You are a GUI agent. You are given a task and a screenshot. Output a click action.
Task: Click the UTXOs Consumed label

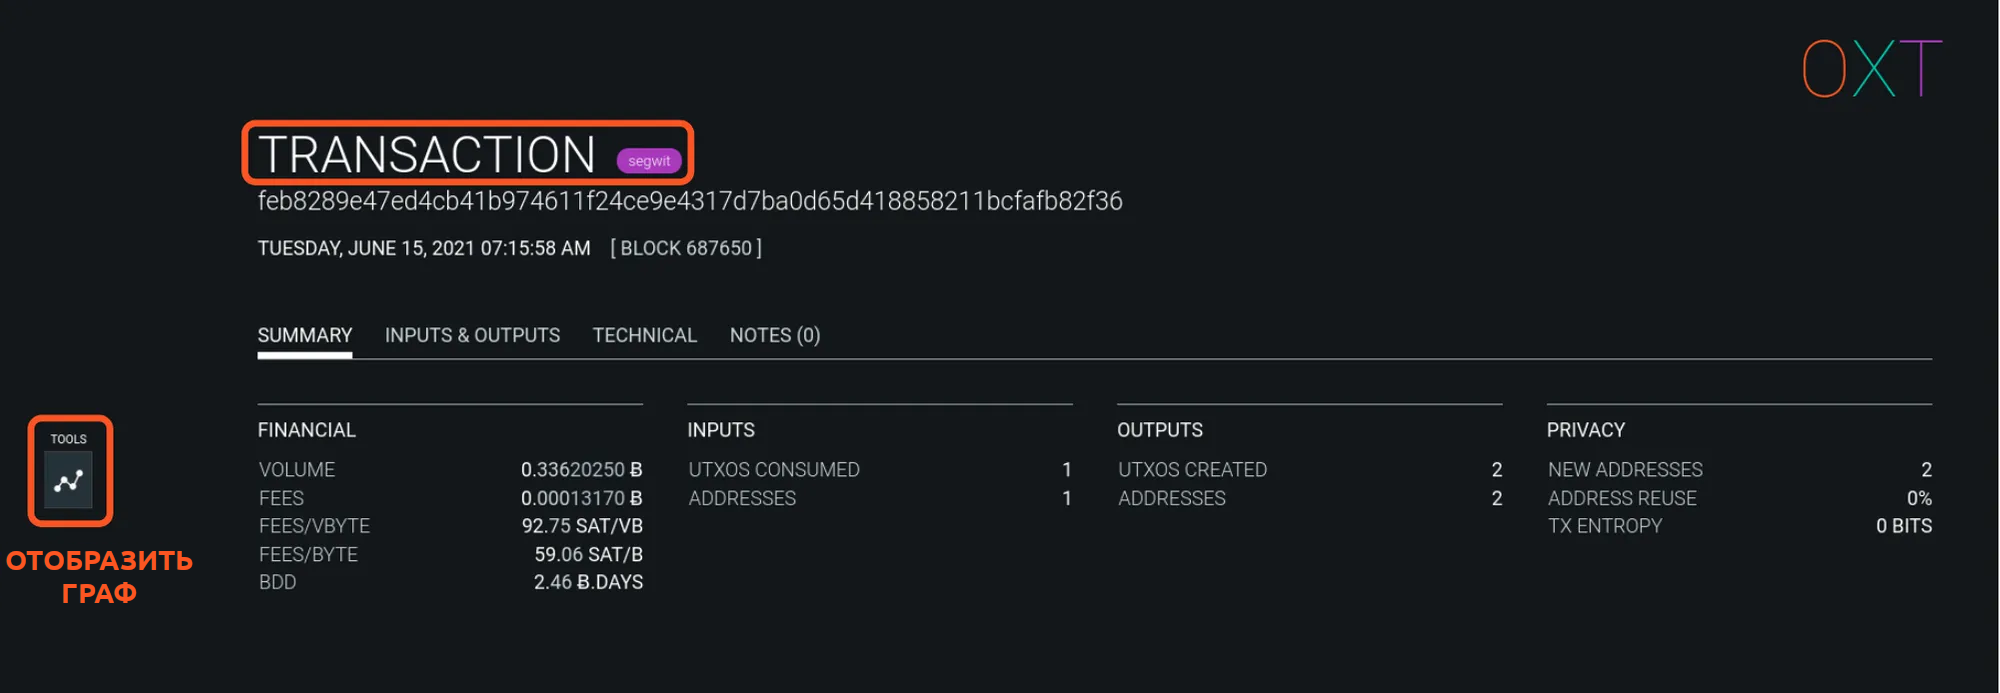773,470
